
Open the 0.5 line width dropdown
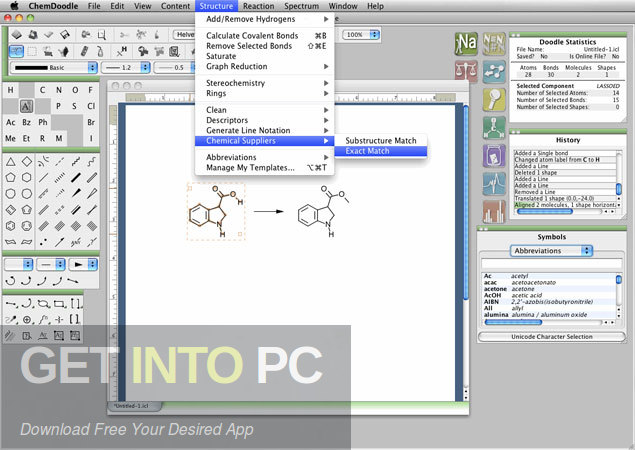175,67
